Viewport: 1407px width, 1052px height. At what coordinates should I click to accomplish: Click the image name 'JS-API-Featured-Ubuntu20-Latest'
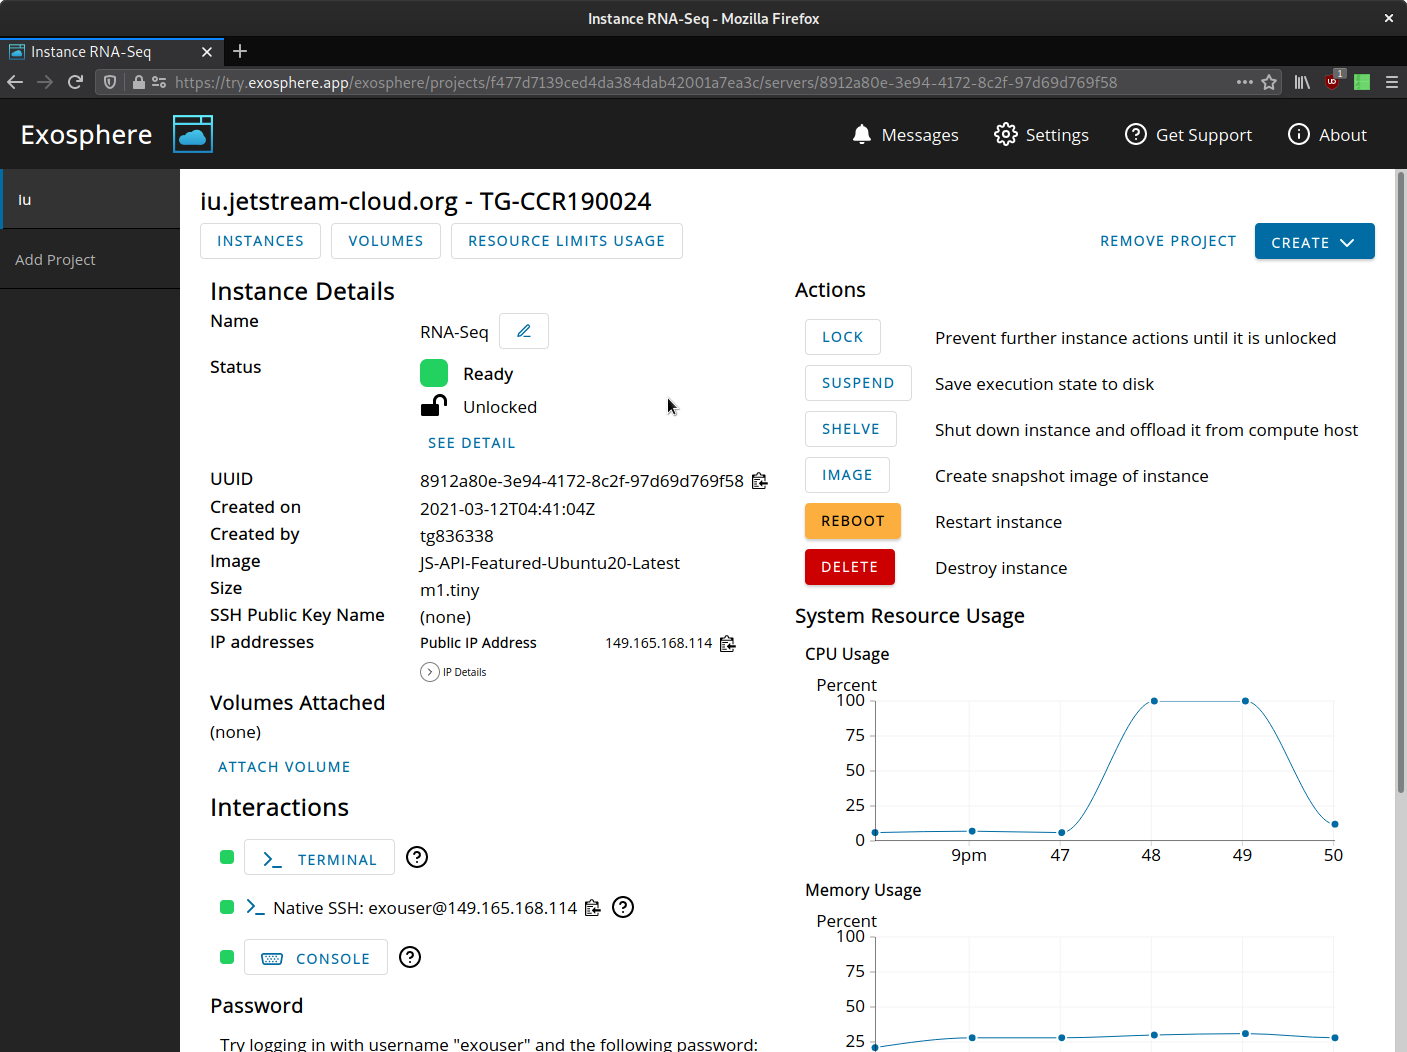coord(550,563)
